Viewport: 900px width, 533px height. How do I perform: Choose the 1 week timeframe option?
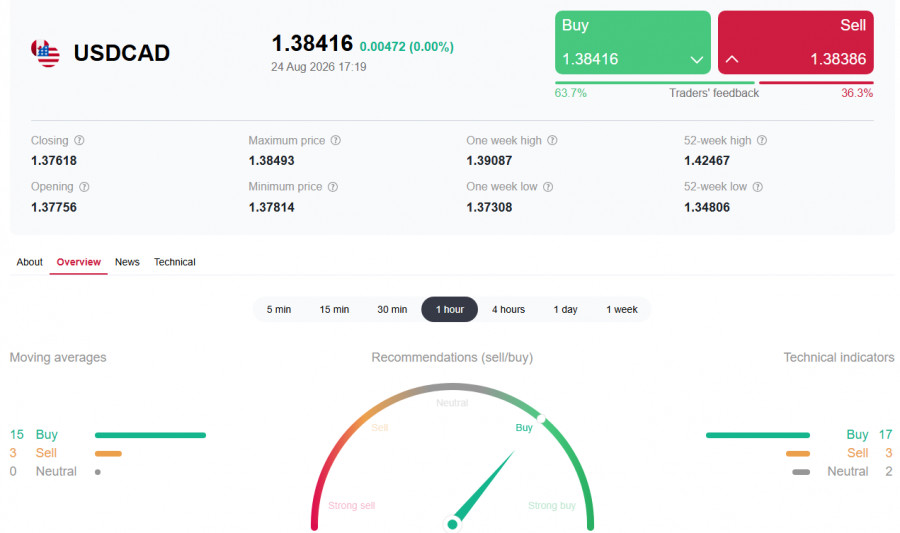(x=622, y=309)
